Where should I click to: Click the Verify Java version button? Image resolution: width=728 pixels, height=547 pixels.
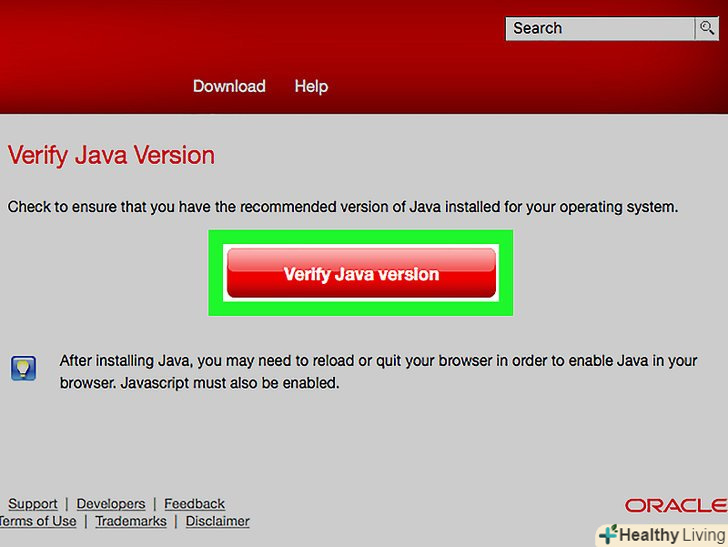[361, 273]
